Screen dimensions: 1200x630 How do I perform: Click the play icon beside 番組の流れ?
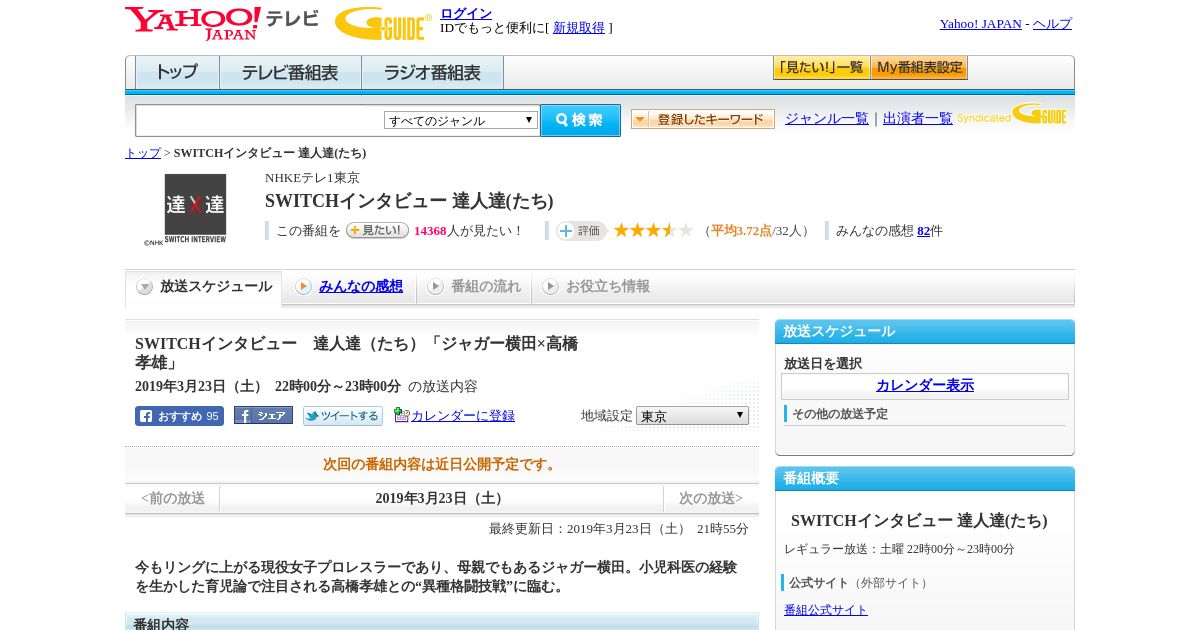(x=435, y=287)
